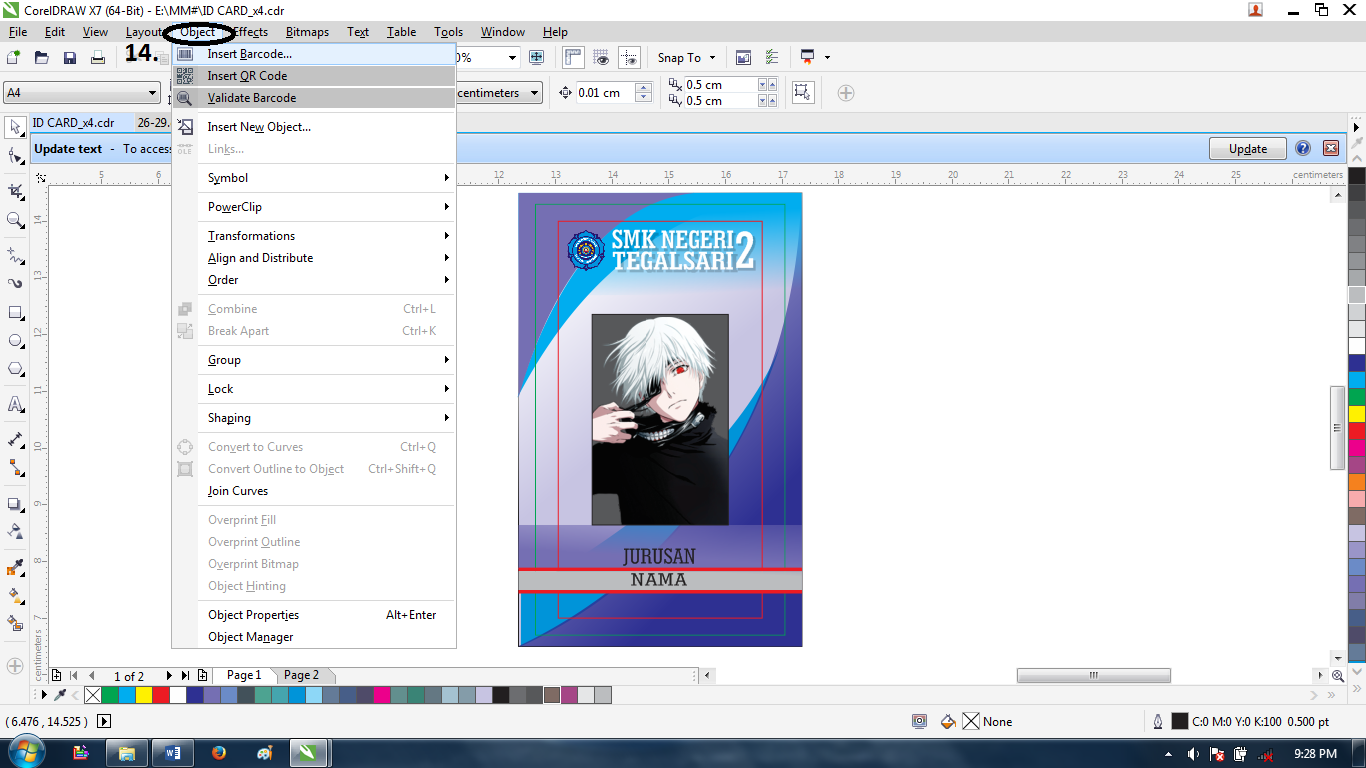This screenshot has height=768, width=1366.
Task: Toggle guidelines visibility on the toolbar
Action: click(x=629, y=57)
